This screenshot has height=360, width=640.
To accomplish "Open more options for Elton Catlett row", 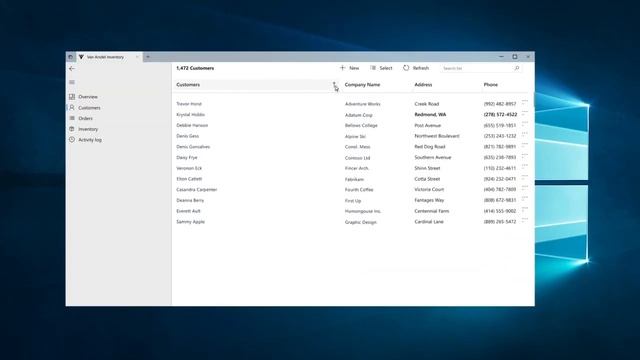I will pyautogui.click(x=525, y=177).
